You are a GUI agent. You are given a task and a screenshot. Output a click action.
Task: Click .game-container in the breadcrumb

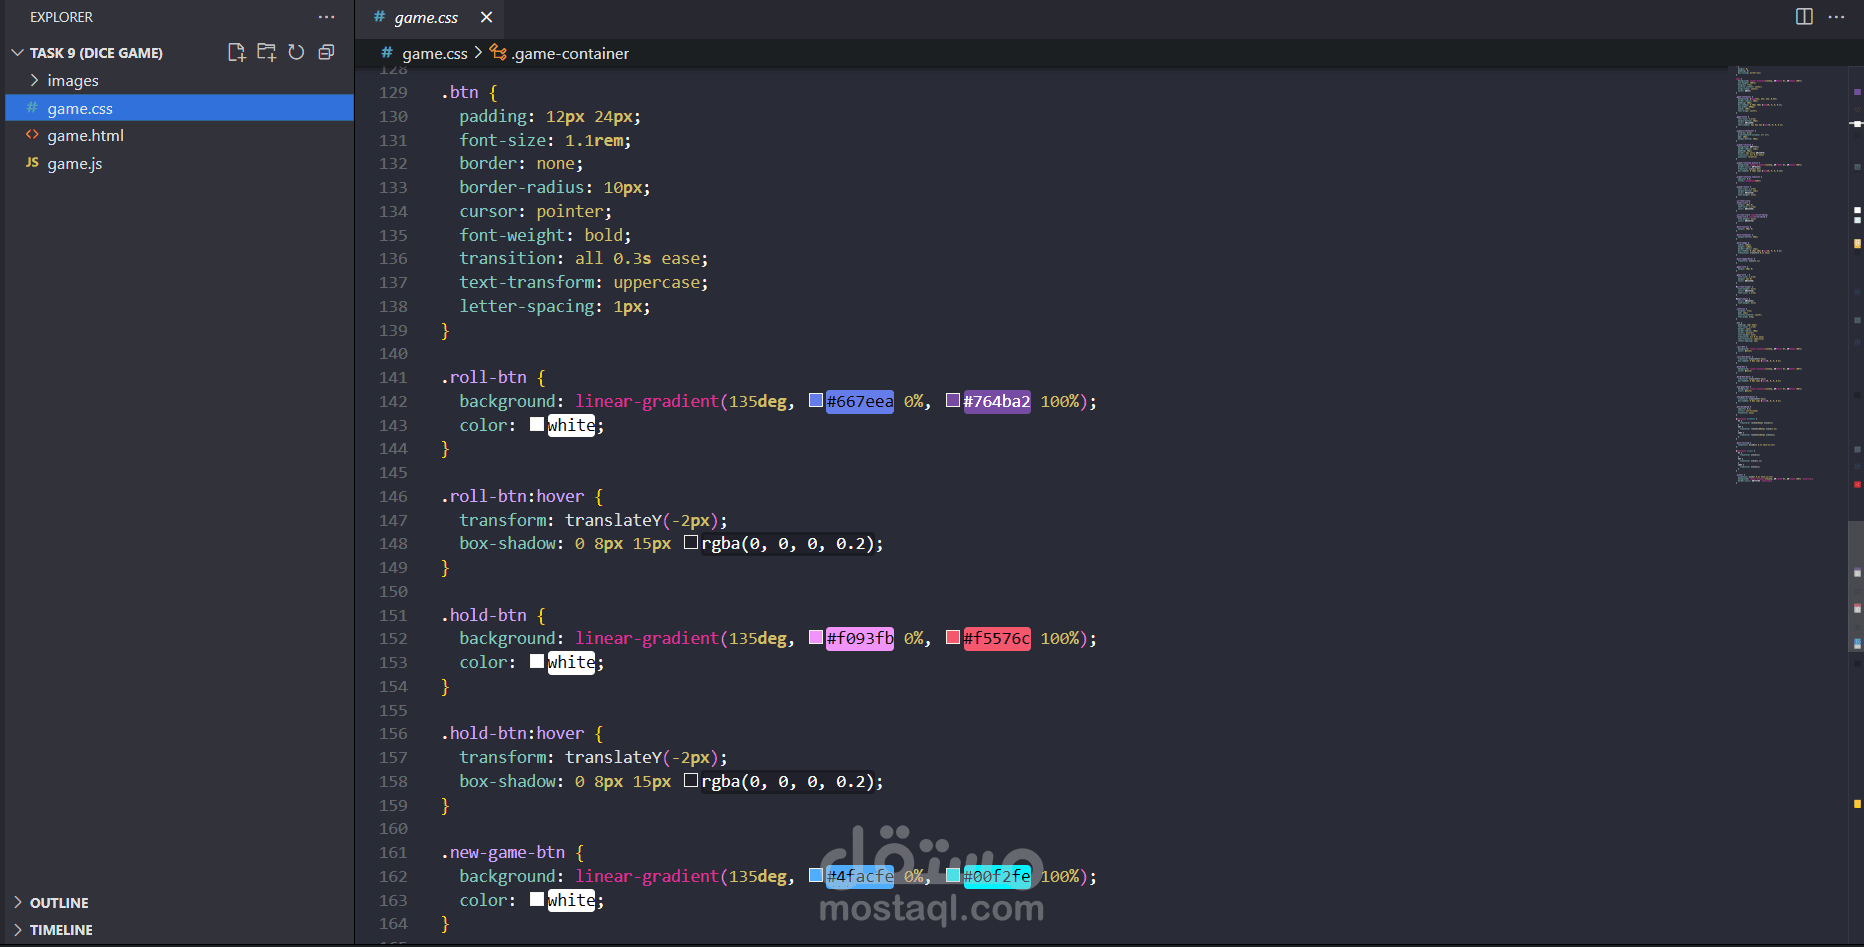(x=570, y=54)
